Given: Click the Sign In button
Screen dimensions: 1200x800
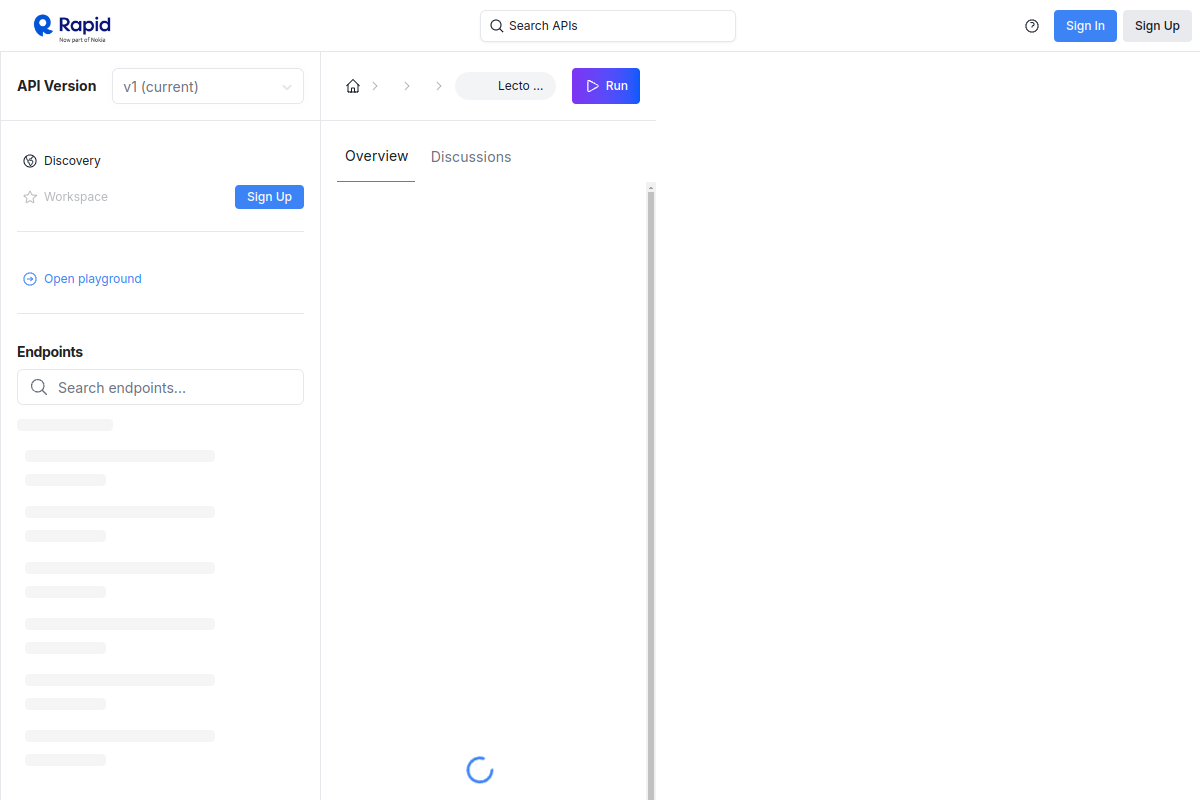Looking at the screenshot, I should point(1085,26).
